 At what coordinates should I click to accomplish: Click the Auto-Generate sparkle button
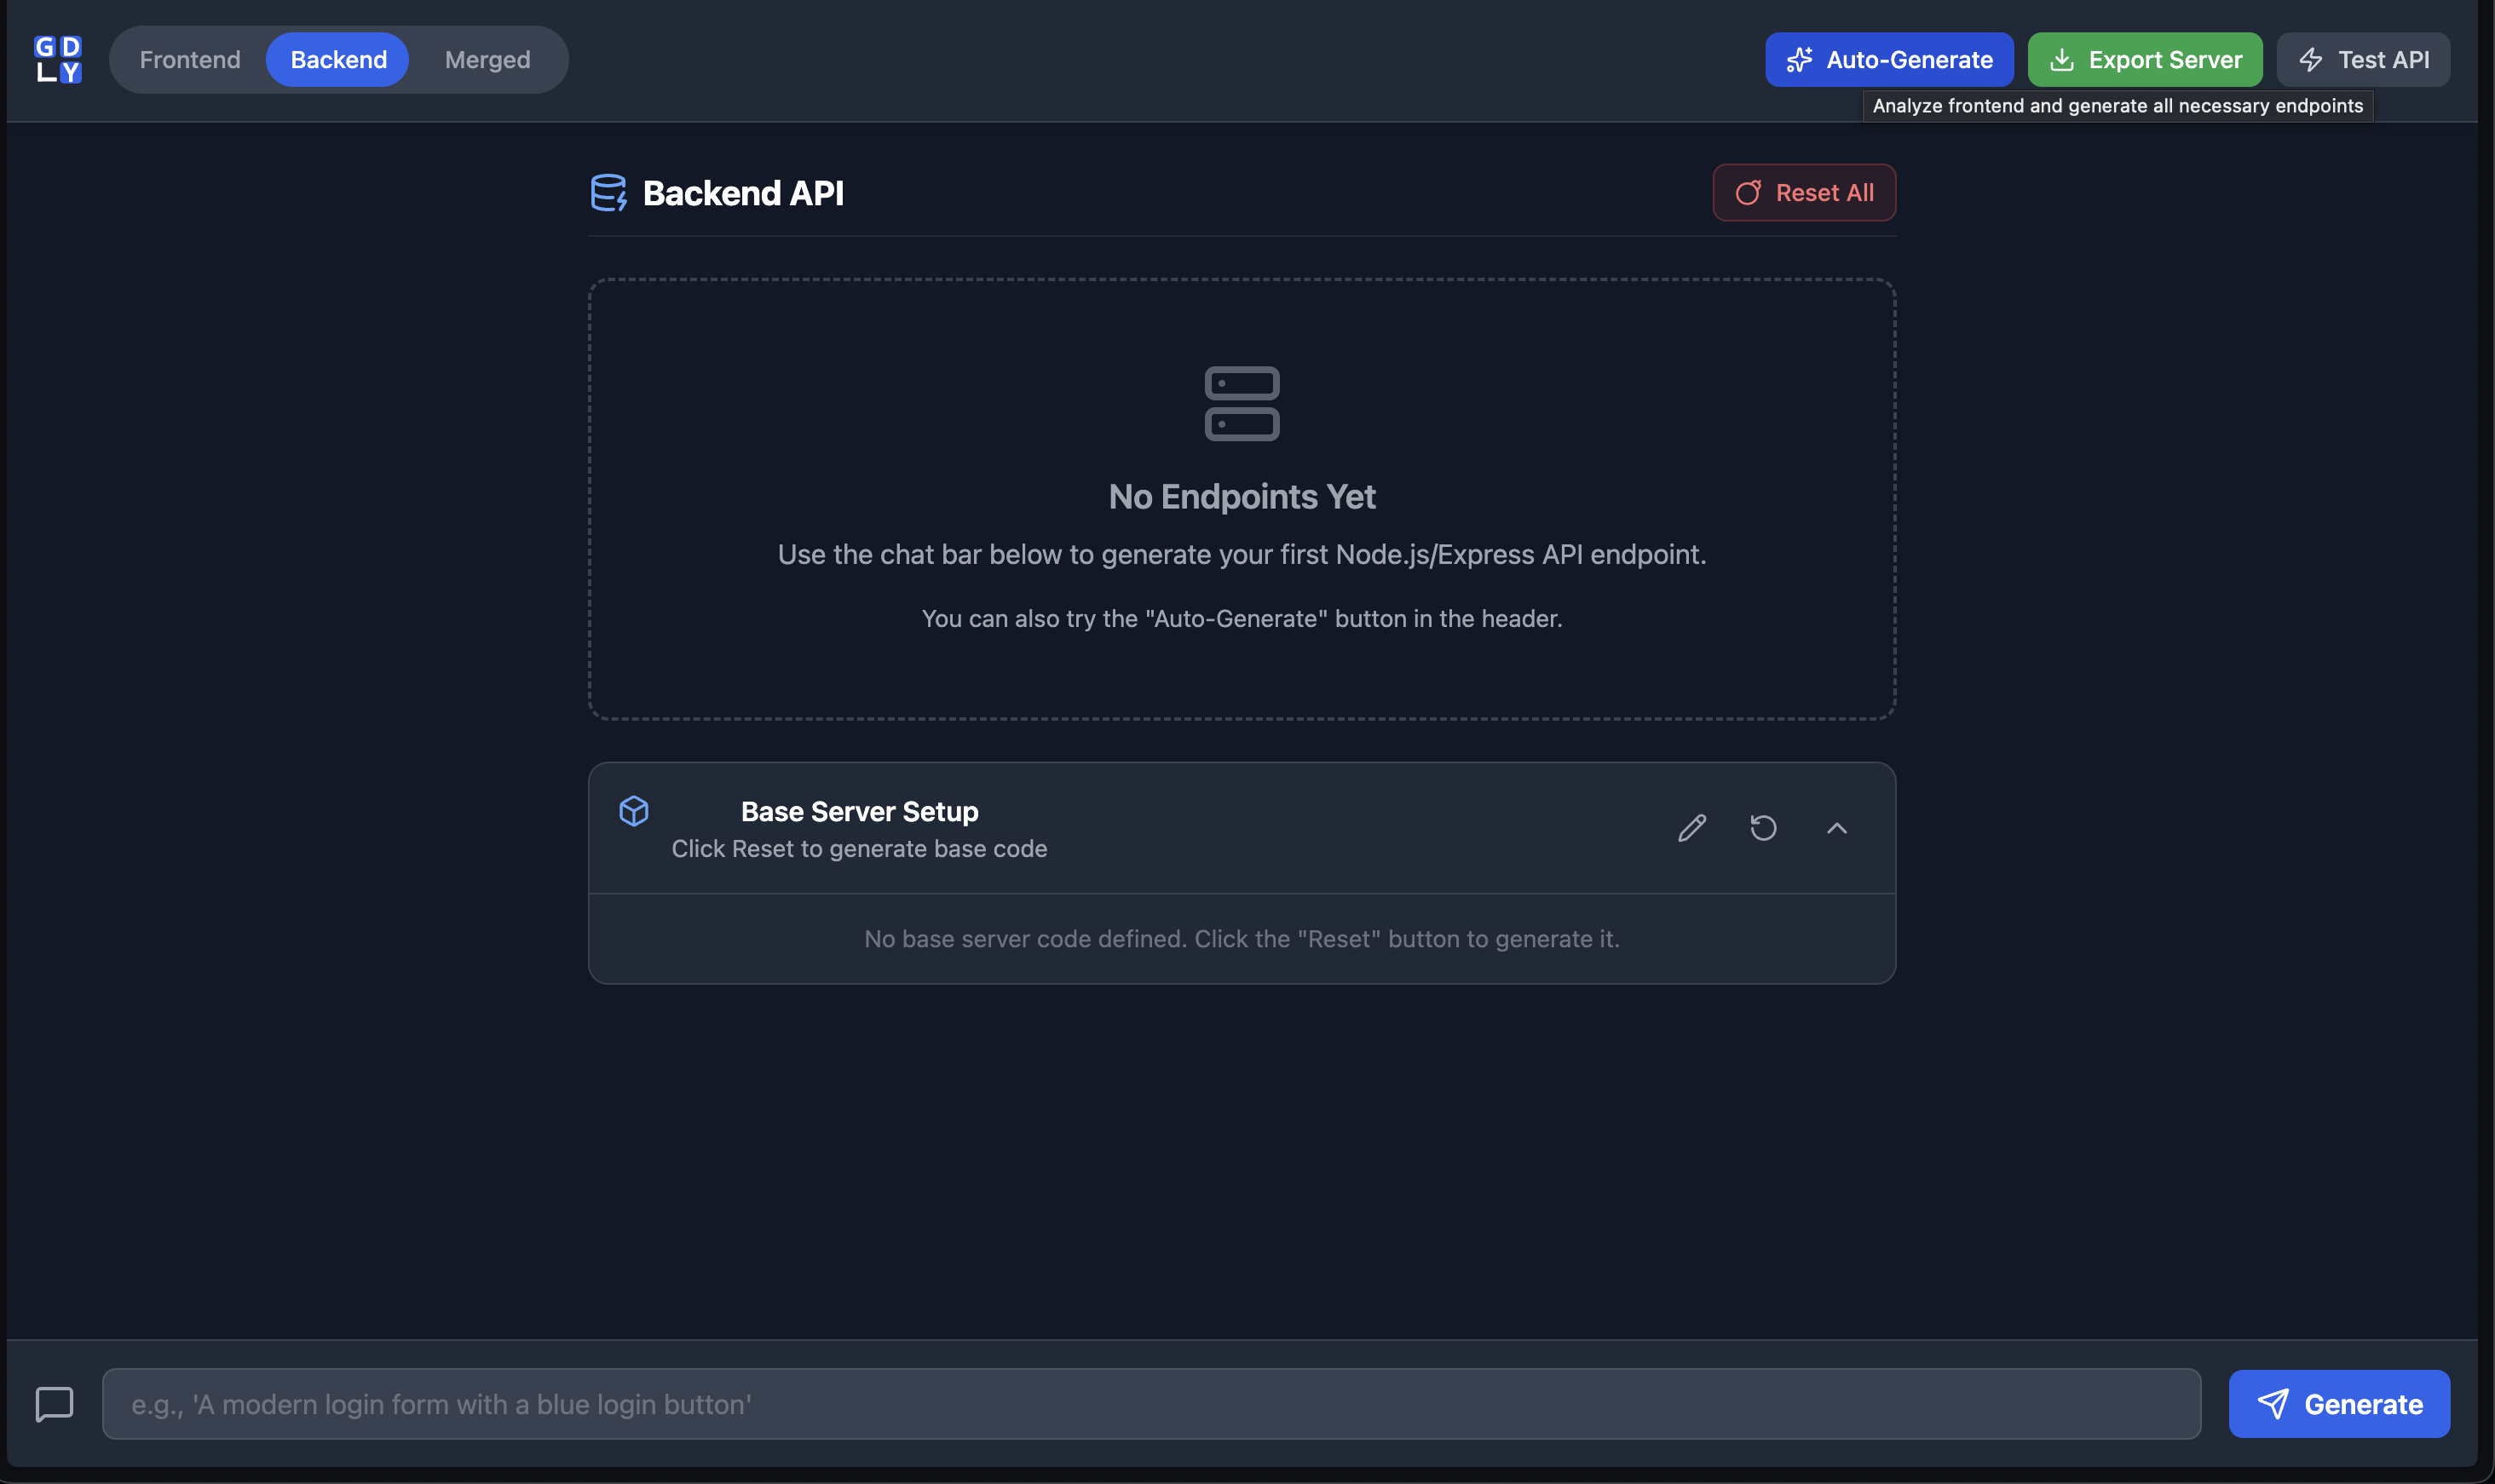[x=1888, y=60]
